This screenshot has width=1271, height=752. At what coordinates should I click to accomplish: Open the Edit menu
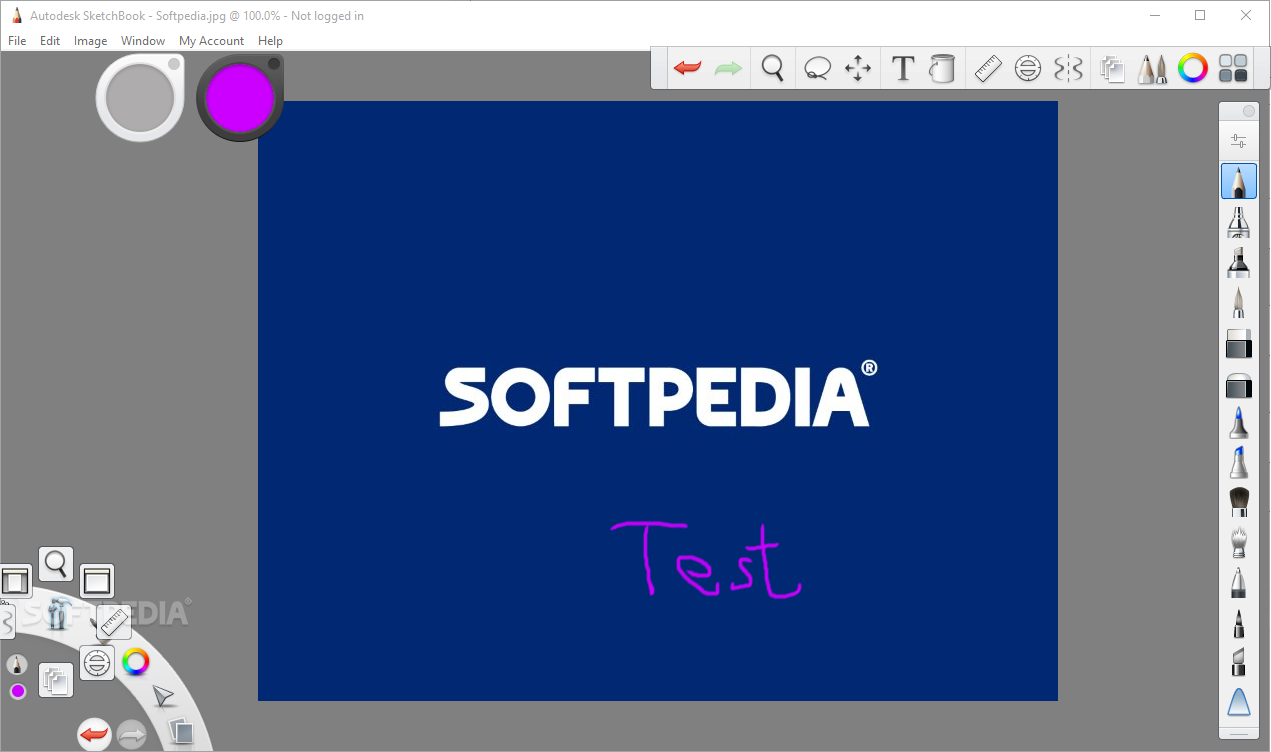pyautogui.click(x=50, y=41)
